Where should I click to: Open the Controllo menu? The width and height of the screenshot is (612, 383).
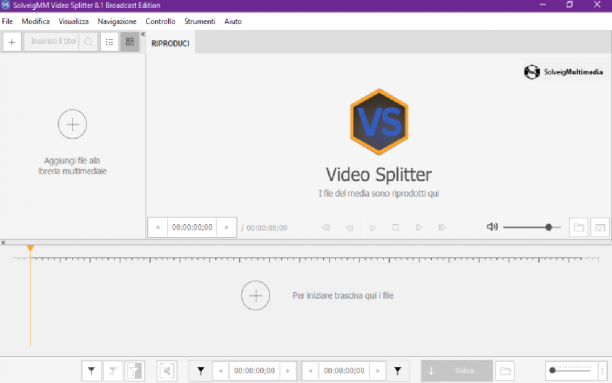[x=160, y=21]
